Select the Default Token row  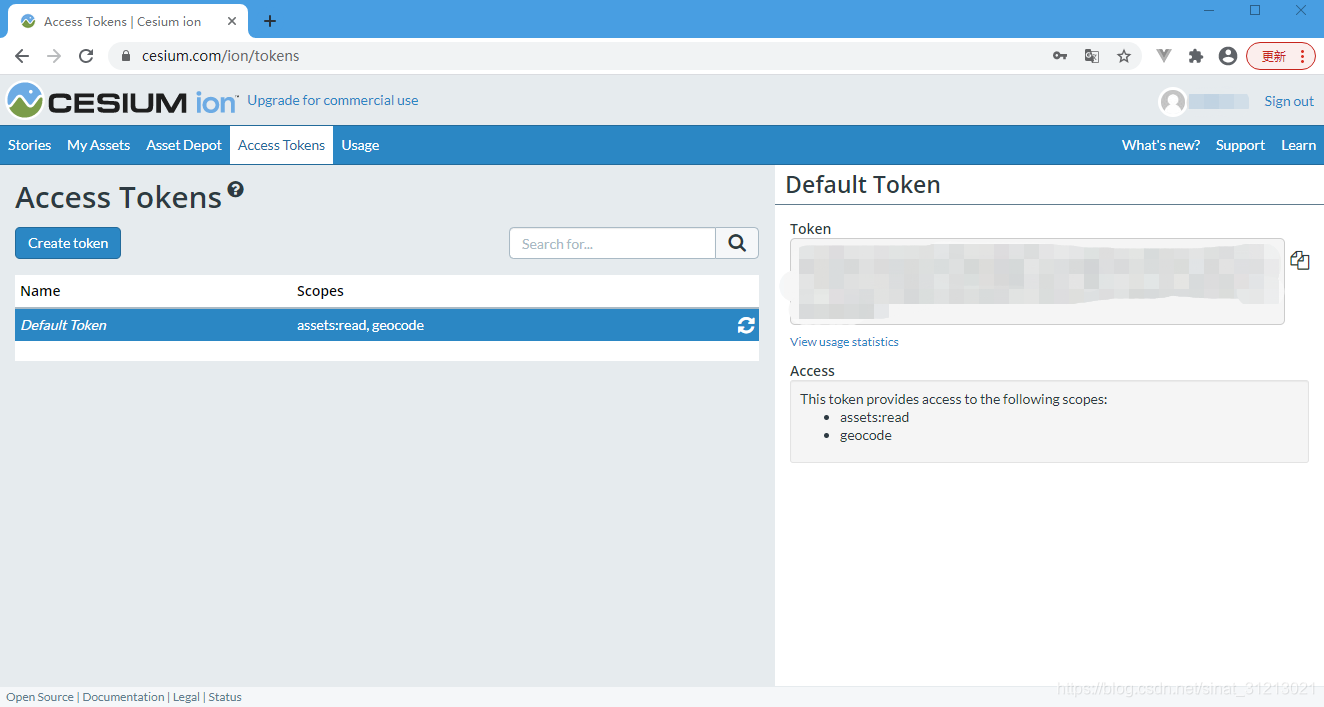(387, 325)
